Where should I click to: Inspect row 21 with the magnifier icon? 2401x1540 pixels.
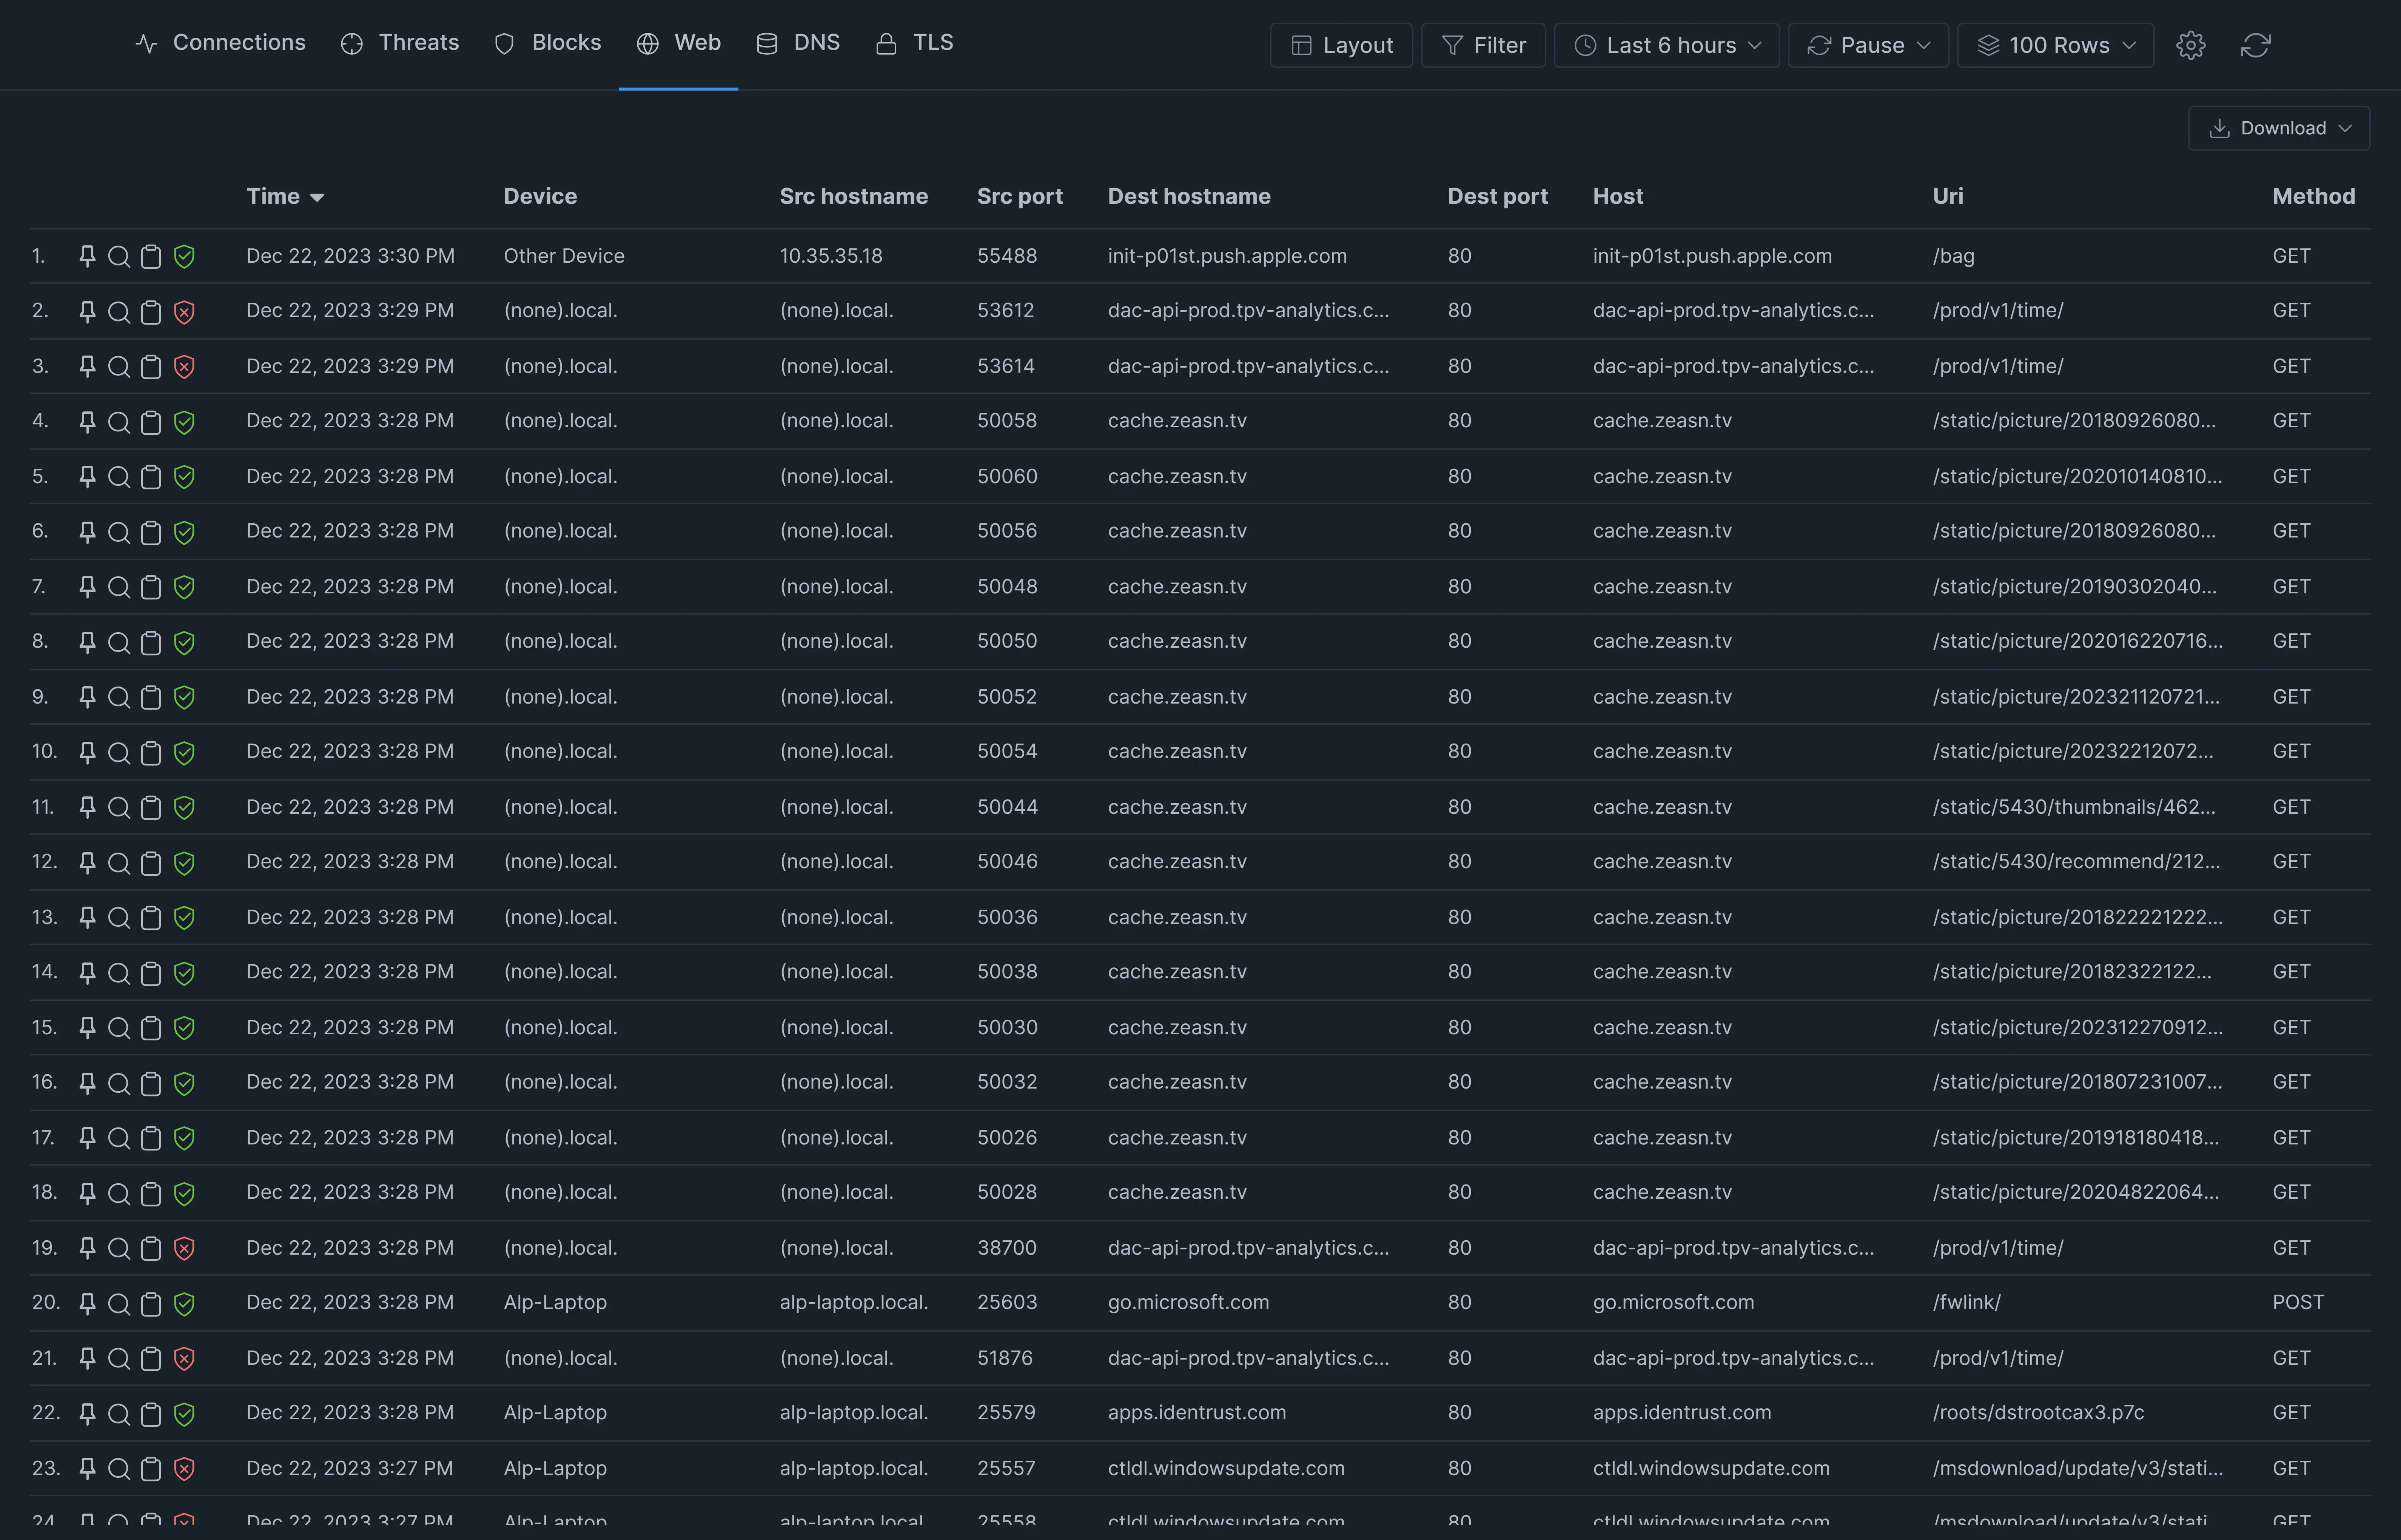[118, 1358]
